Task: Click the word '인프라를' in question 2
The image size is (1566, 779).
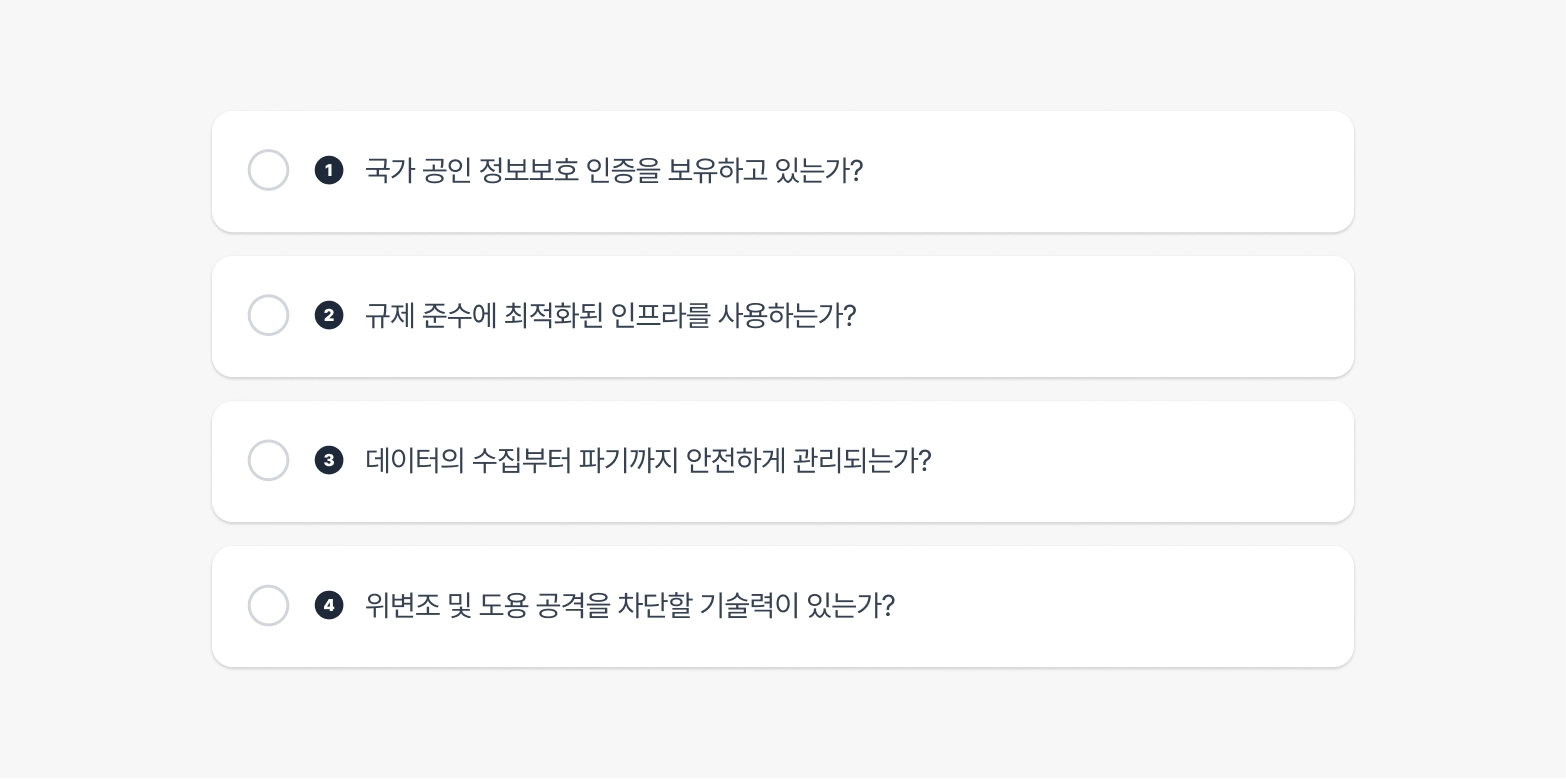Action: [660, 316]
